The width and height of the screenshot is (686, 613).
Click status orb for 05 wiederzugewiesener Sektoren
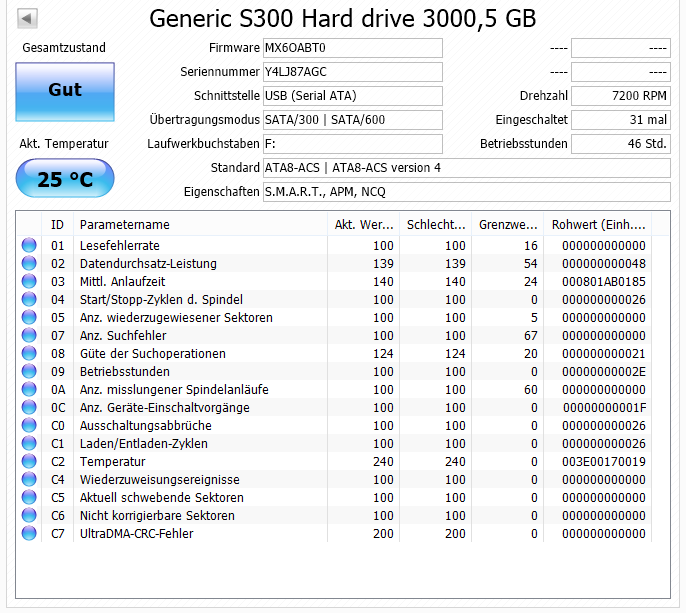point(29,317)
